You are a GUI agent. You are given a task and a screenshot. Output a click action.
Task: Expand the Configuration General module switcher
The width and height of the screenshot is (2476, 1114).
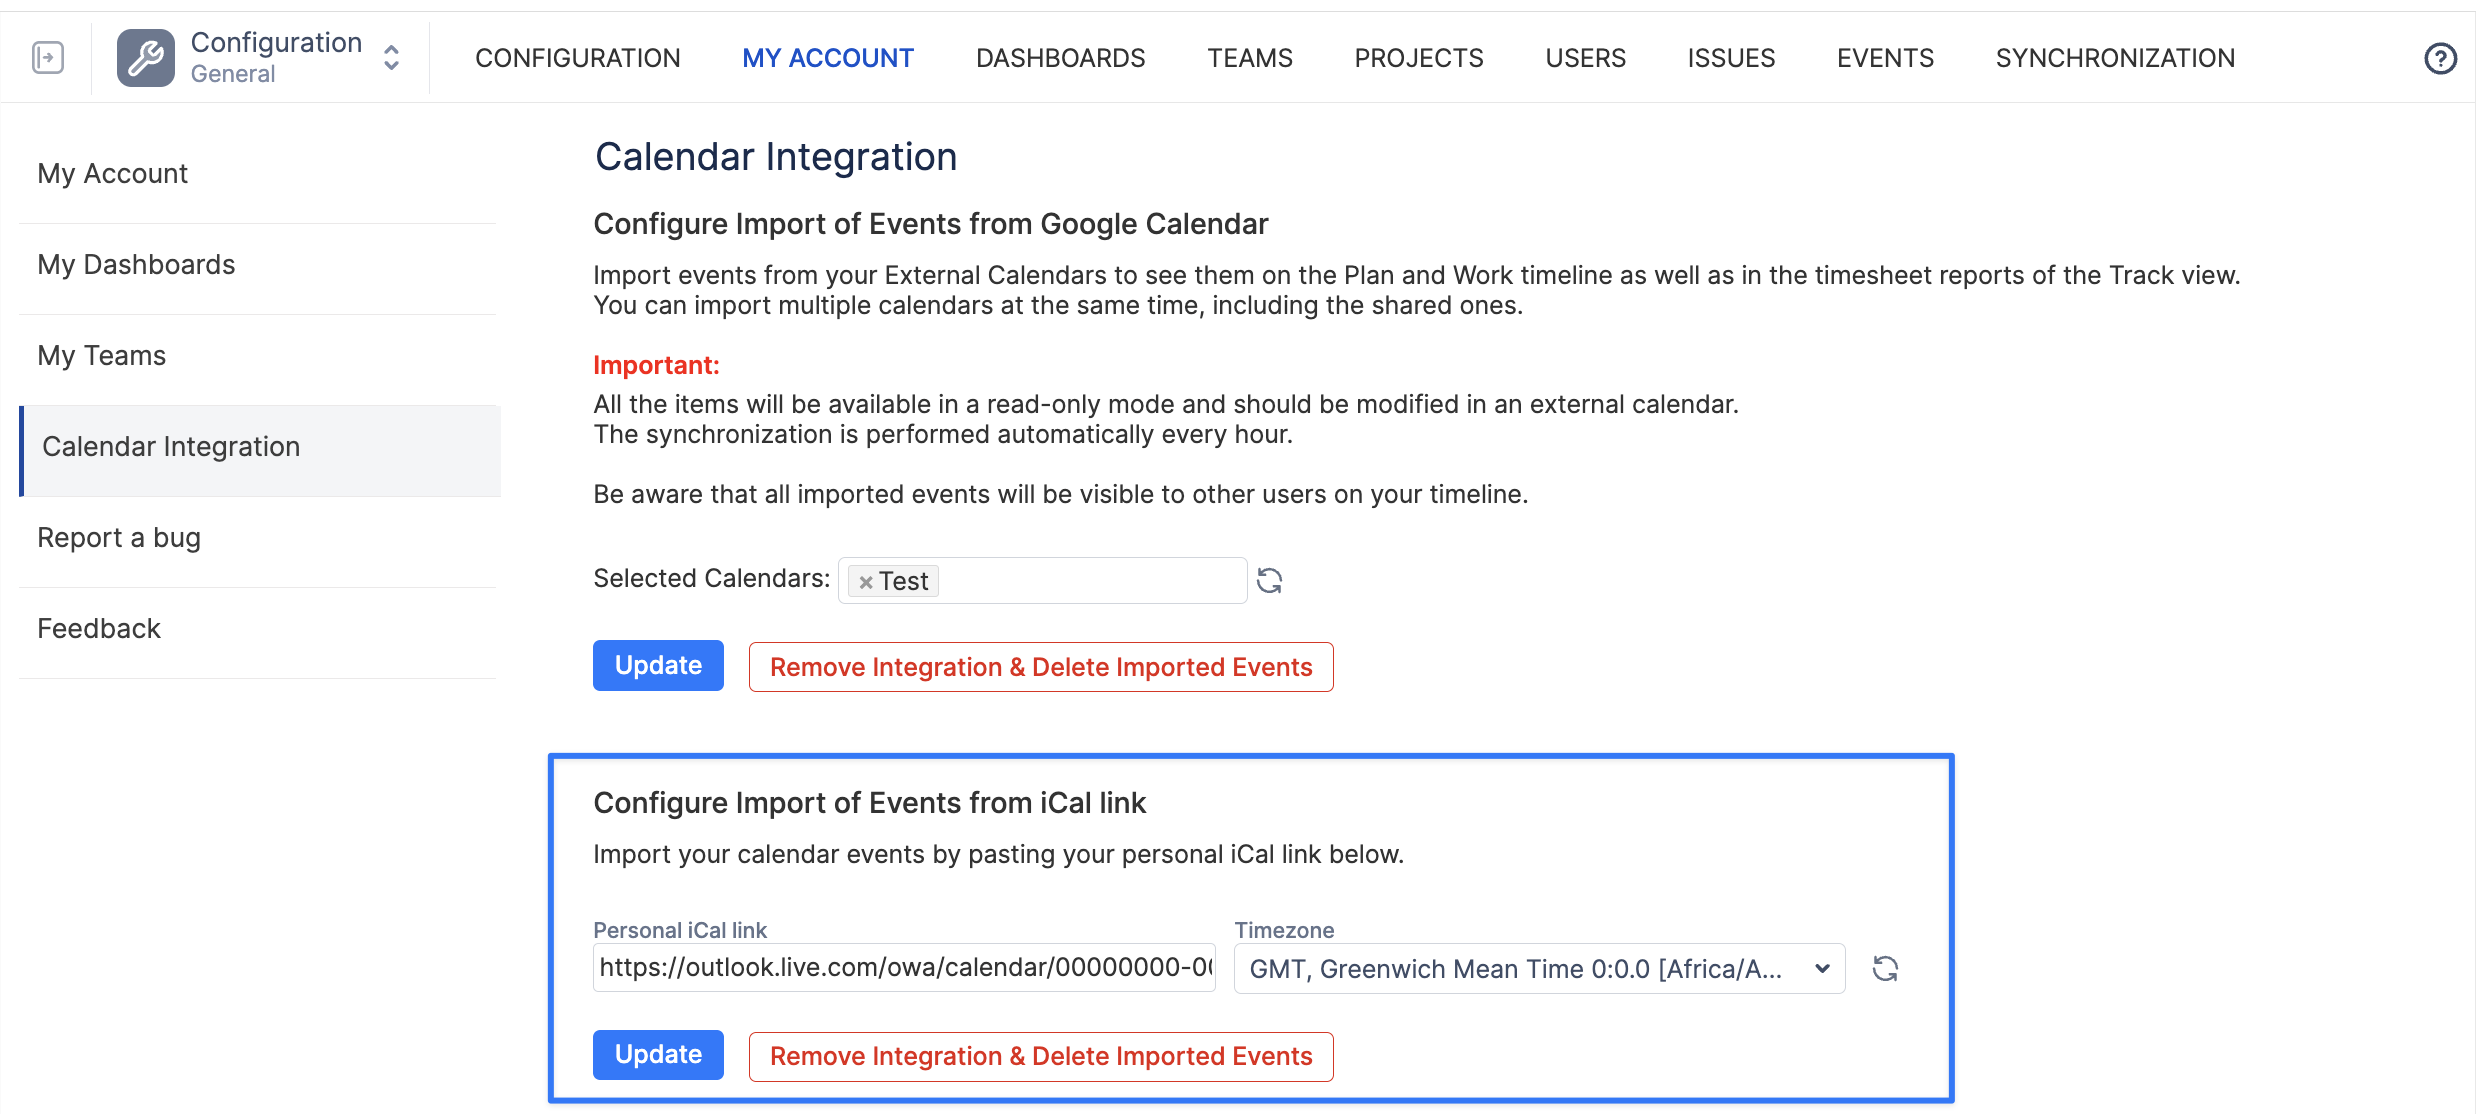pyautogui.click(x=392, y=58)
